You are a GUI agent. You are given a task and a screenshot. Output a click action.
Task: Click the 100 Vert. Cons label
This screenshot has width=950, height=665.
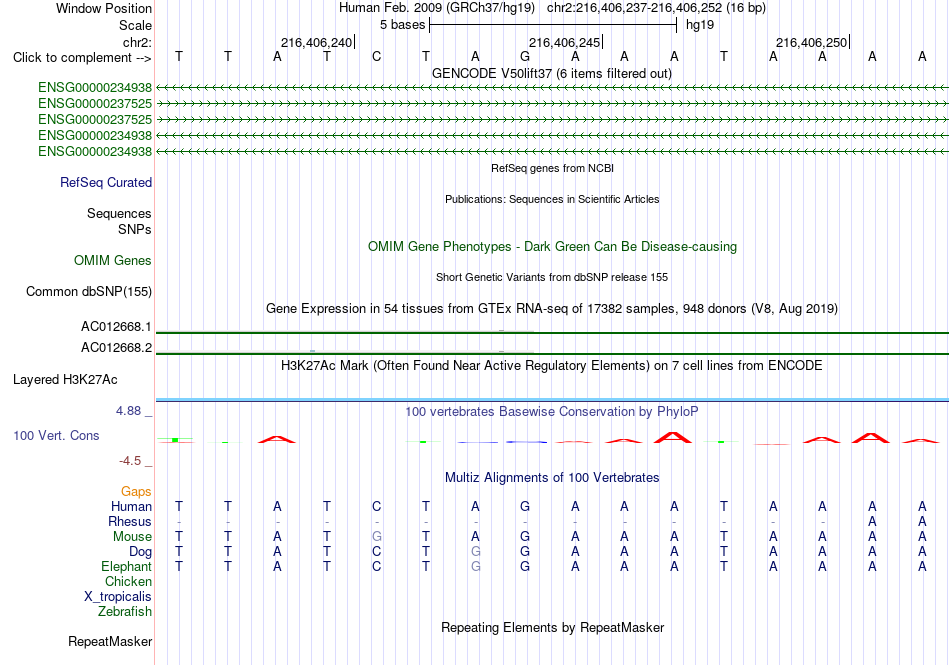tap(56, 435)
